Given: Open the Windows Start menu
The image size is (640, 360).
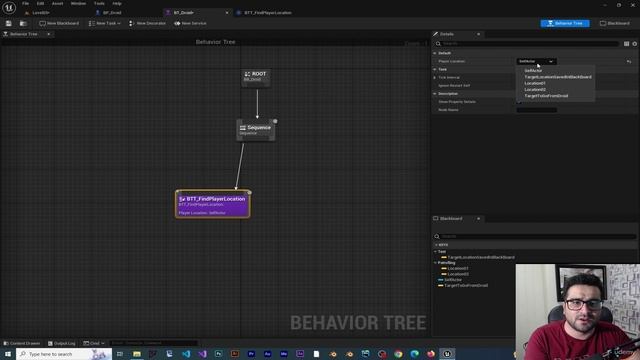Looking at the screenshot, I should coord(8,354).
